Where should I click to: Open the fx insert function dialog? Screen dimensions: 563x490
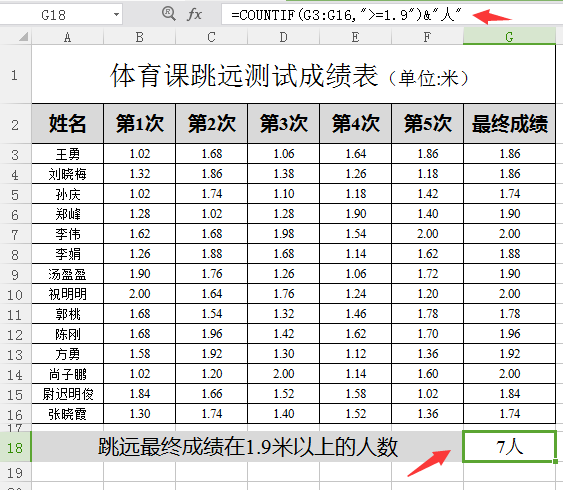coord(194,14)
